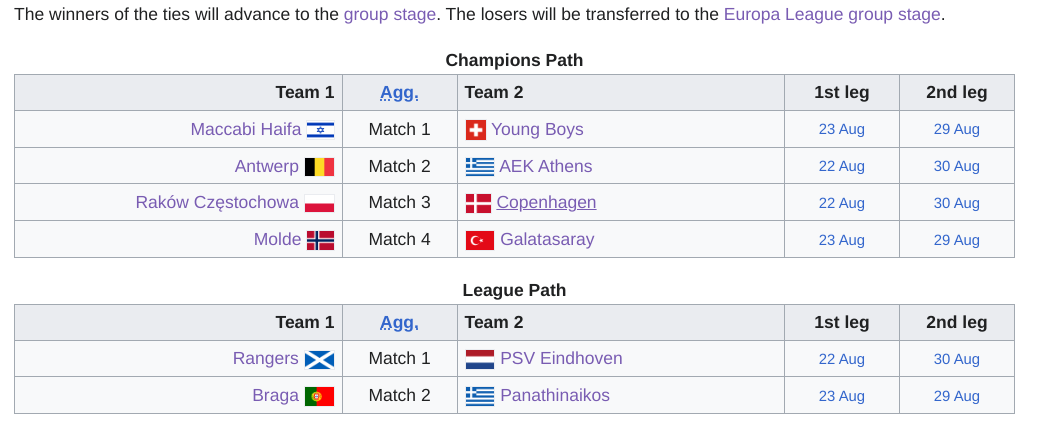Screen dimensions: 1047x424
Task: Click the Israel flag beside Maccabi Haifa
Action: [x=321, y=130]
